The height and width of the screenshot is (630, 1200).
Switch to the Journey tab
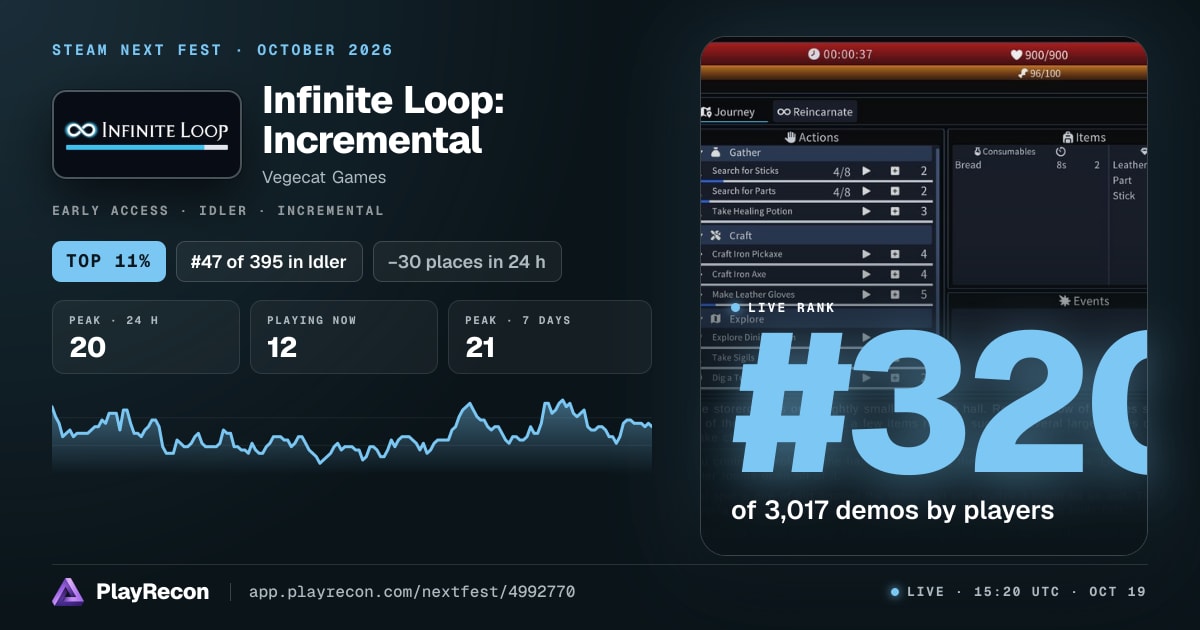point(733,112)
